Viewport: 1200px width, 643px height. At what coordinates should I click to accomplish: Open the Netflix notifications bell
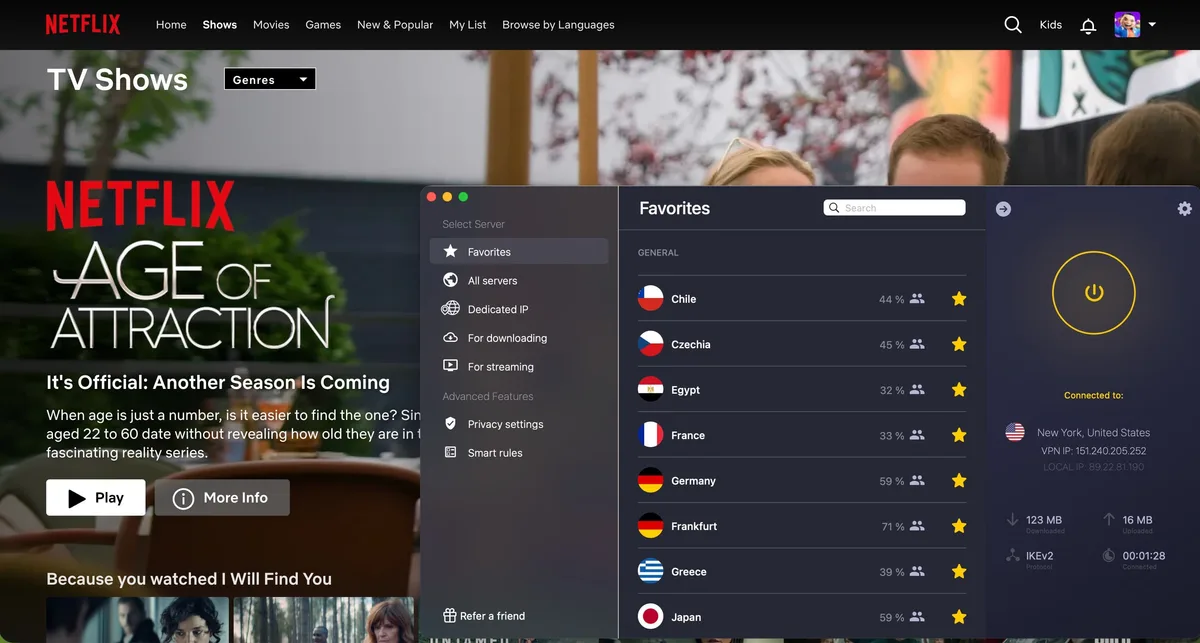pos(1088,26)
